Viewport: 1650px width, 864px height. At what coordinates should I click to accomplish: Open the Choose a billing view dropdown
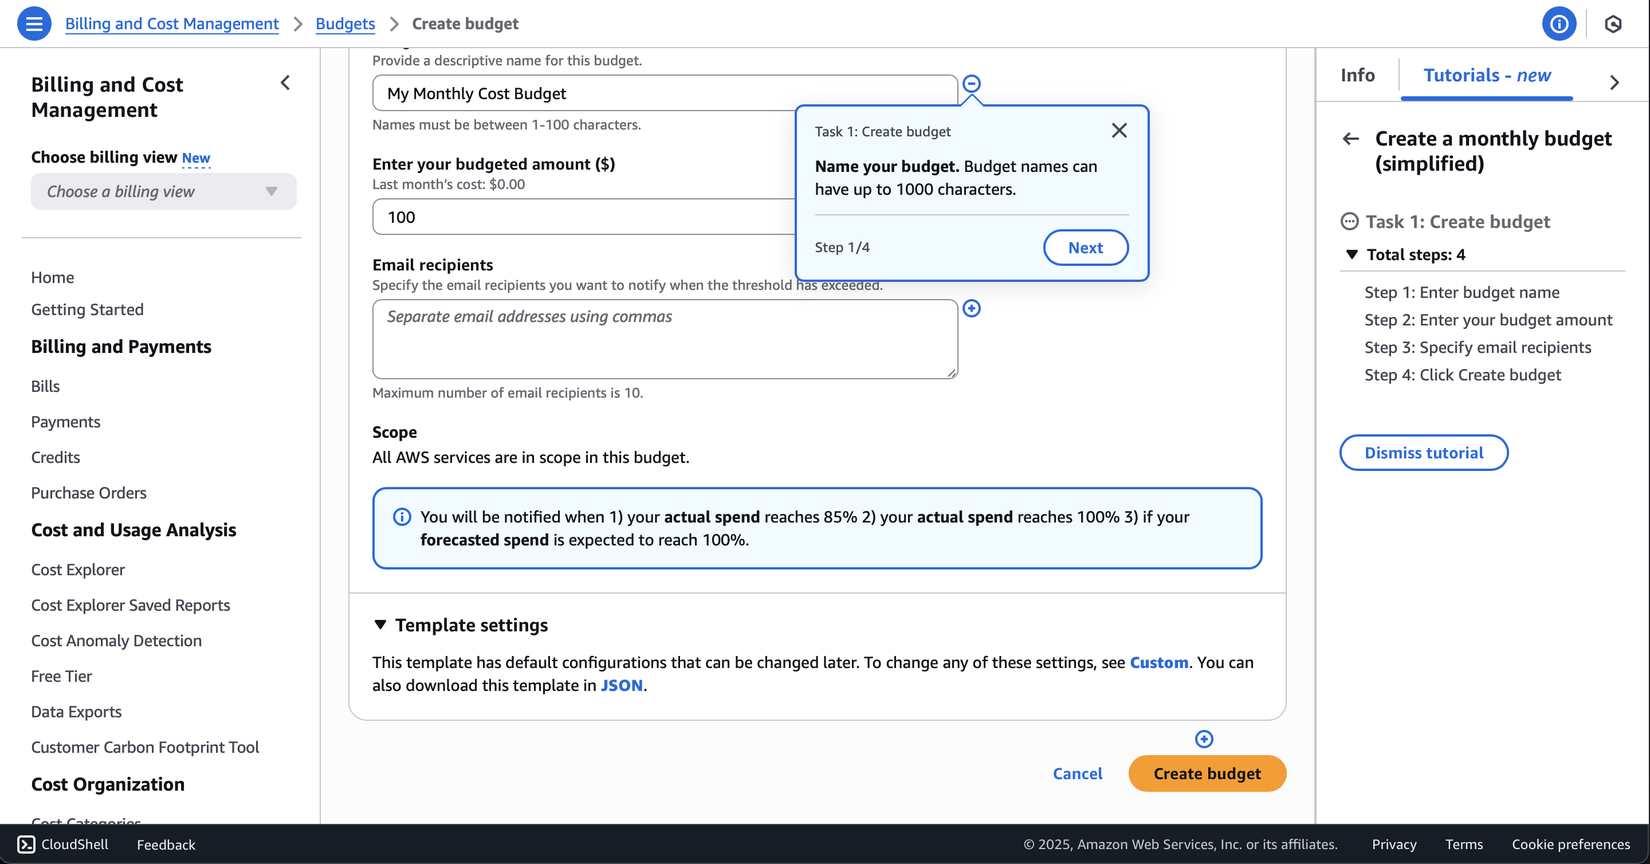[163, 191]
